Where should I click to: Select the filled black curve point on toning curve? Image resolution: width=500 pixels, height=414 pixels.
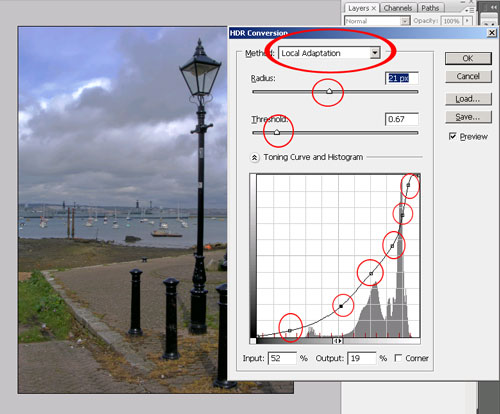[x=341, y=306]
